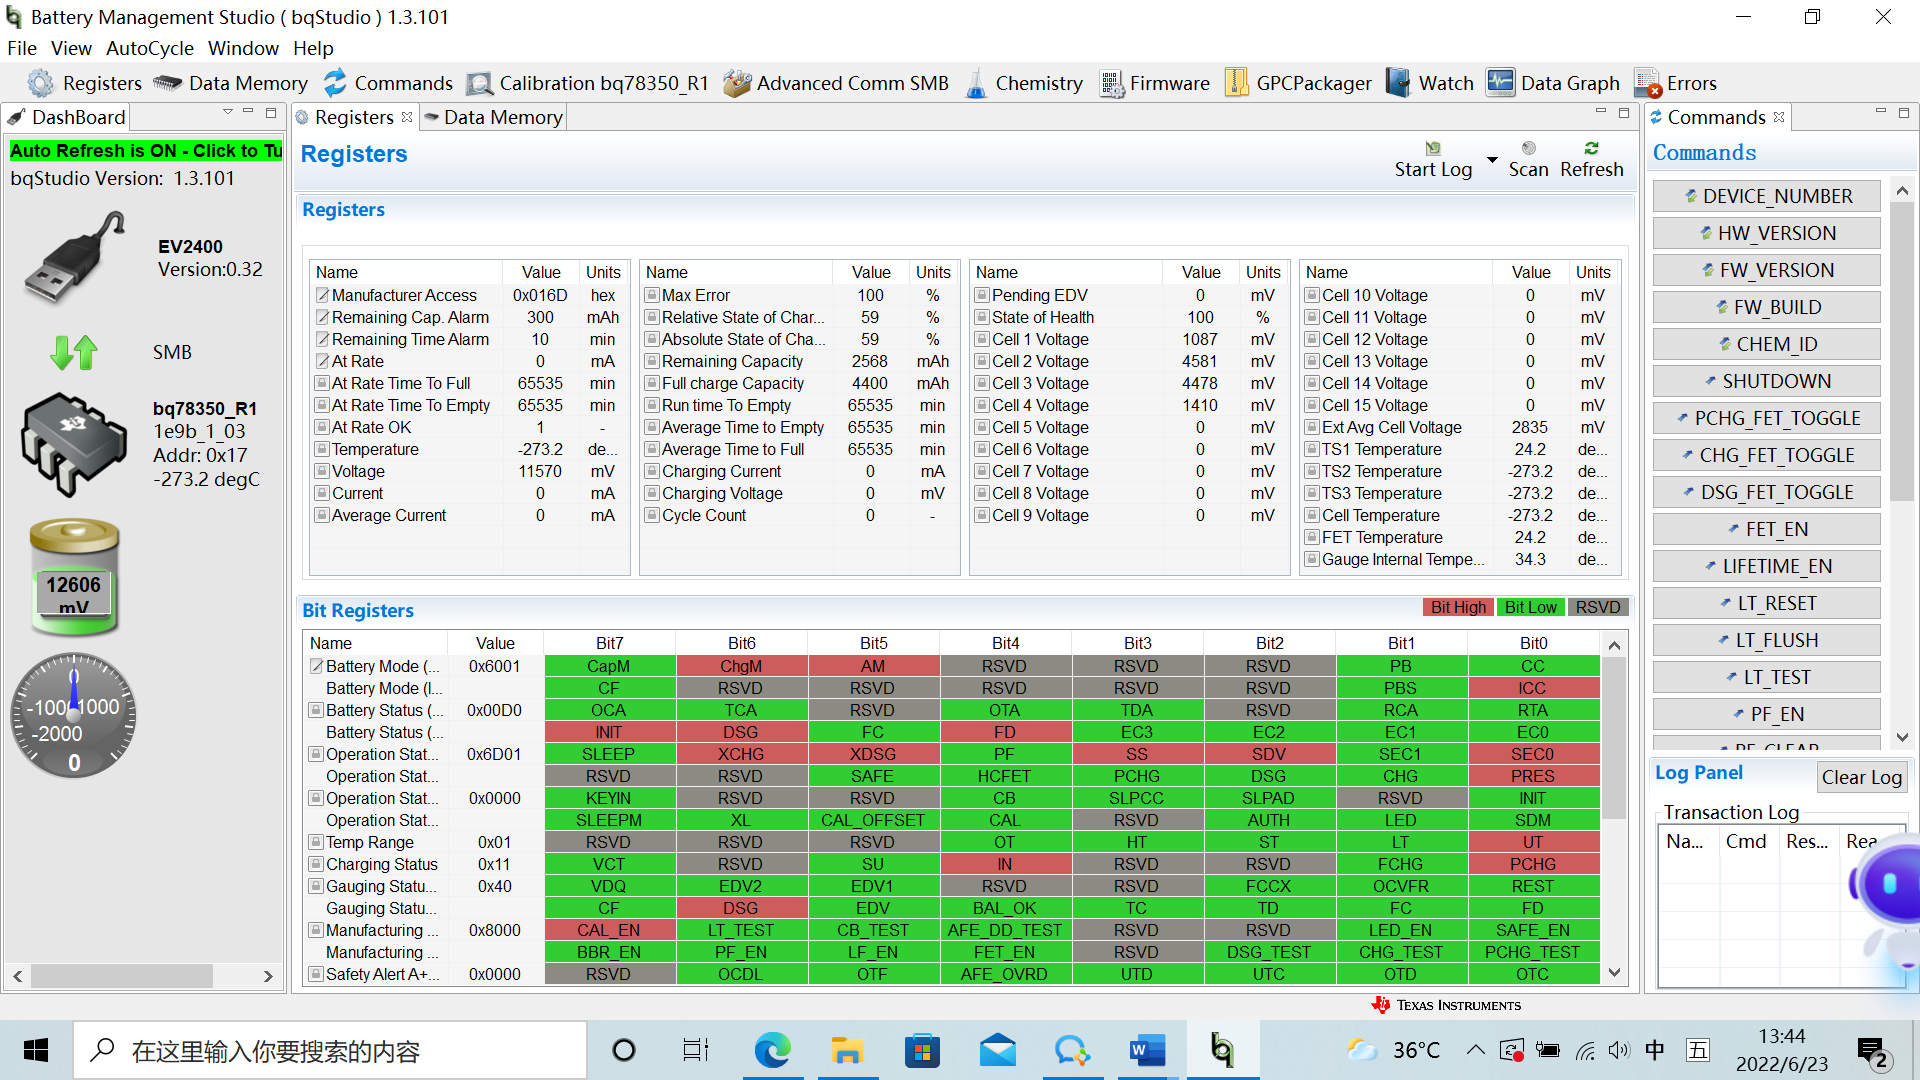
Task: Send the CHG_FET_TOGGLE command
Action: (x=1766, y=455)
